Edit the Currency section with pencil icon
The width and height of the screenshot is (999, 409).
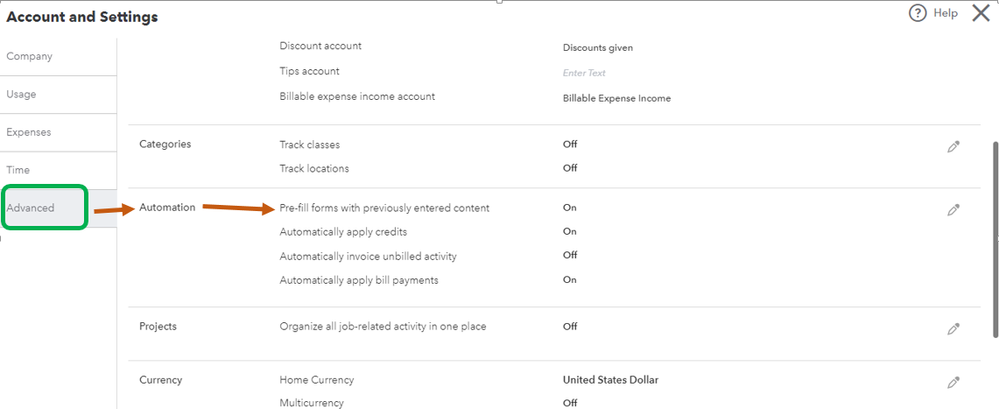pyautogui.click(x=953, y=382)
